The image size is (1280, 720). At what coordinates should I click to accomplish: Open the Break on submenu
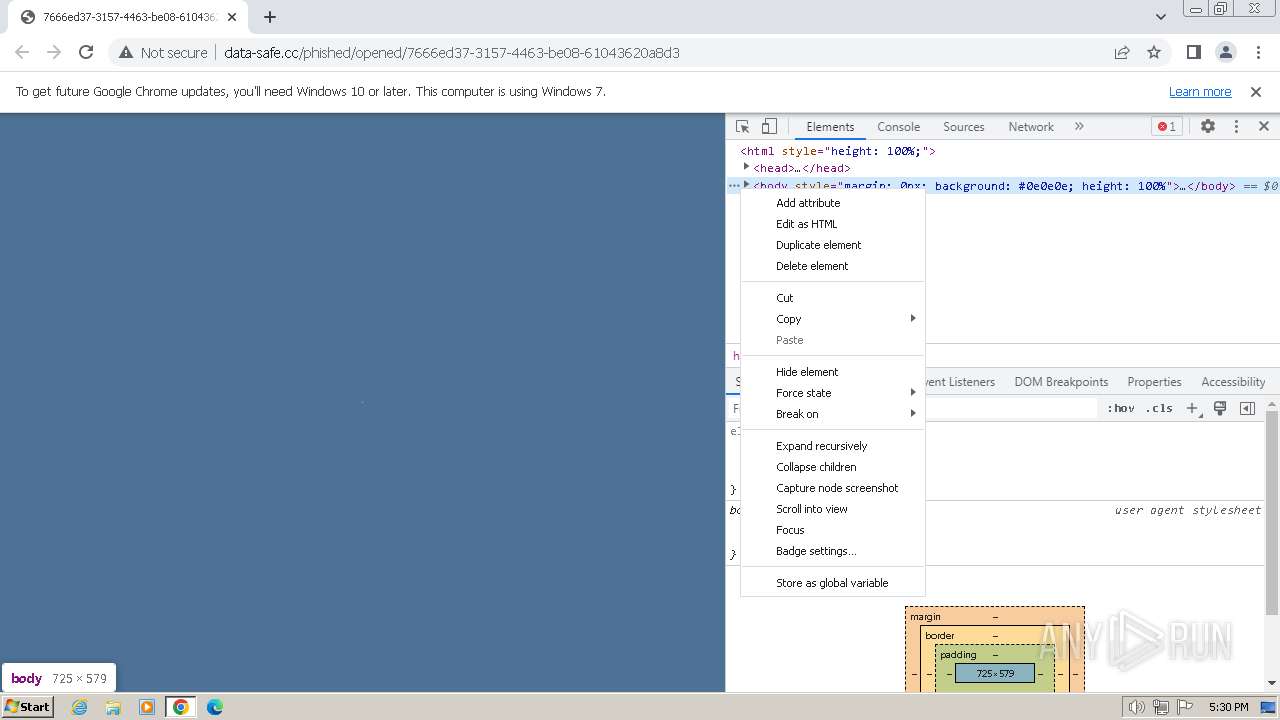[832, 414]
